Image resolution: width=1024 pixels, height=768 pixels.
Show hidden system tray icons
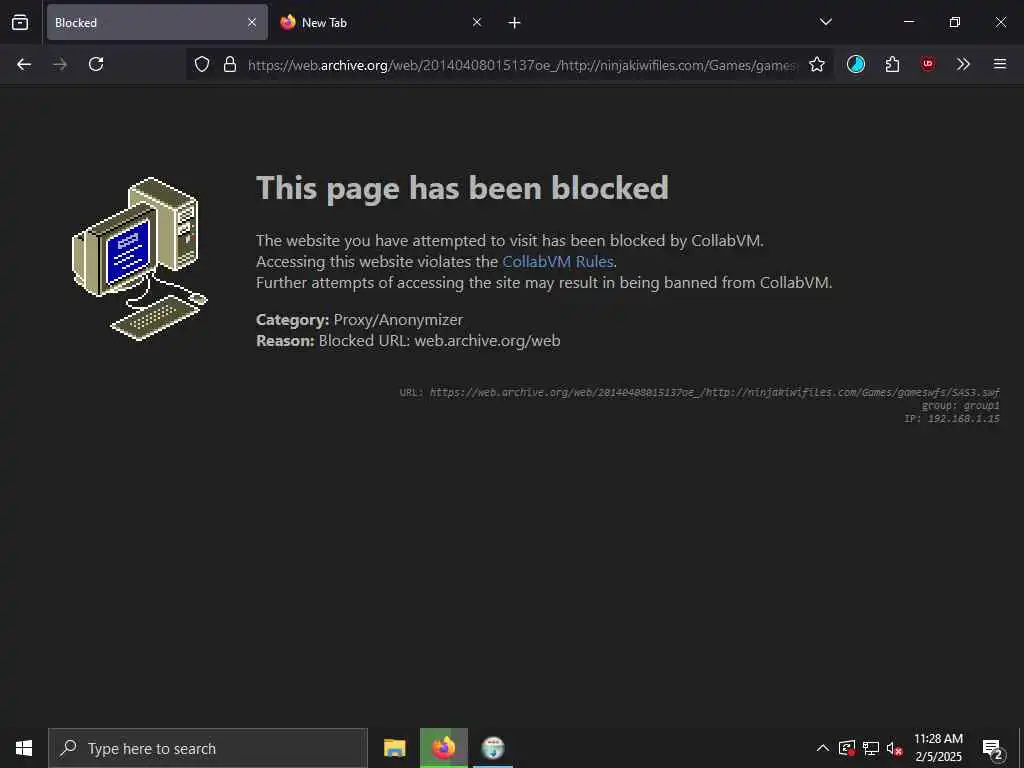coord(823,748)
